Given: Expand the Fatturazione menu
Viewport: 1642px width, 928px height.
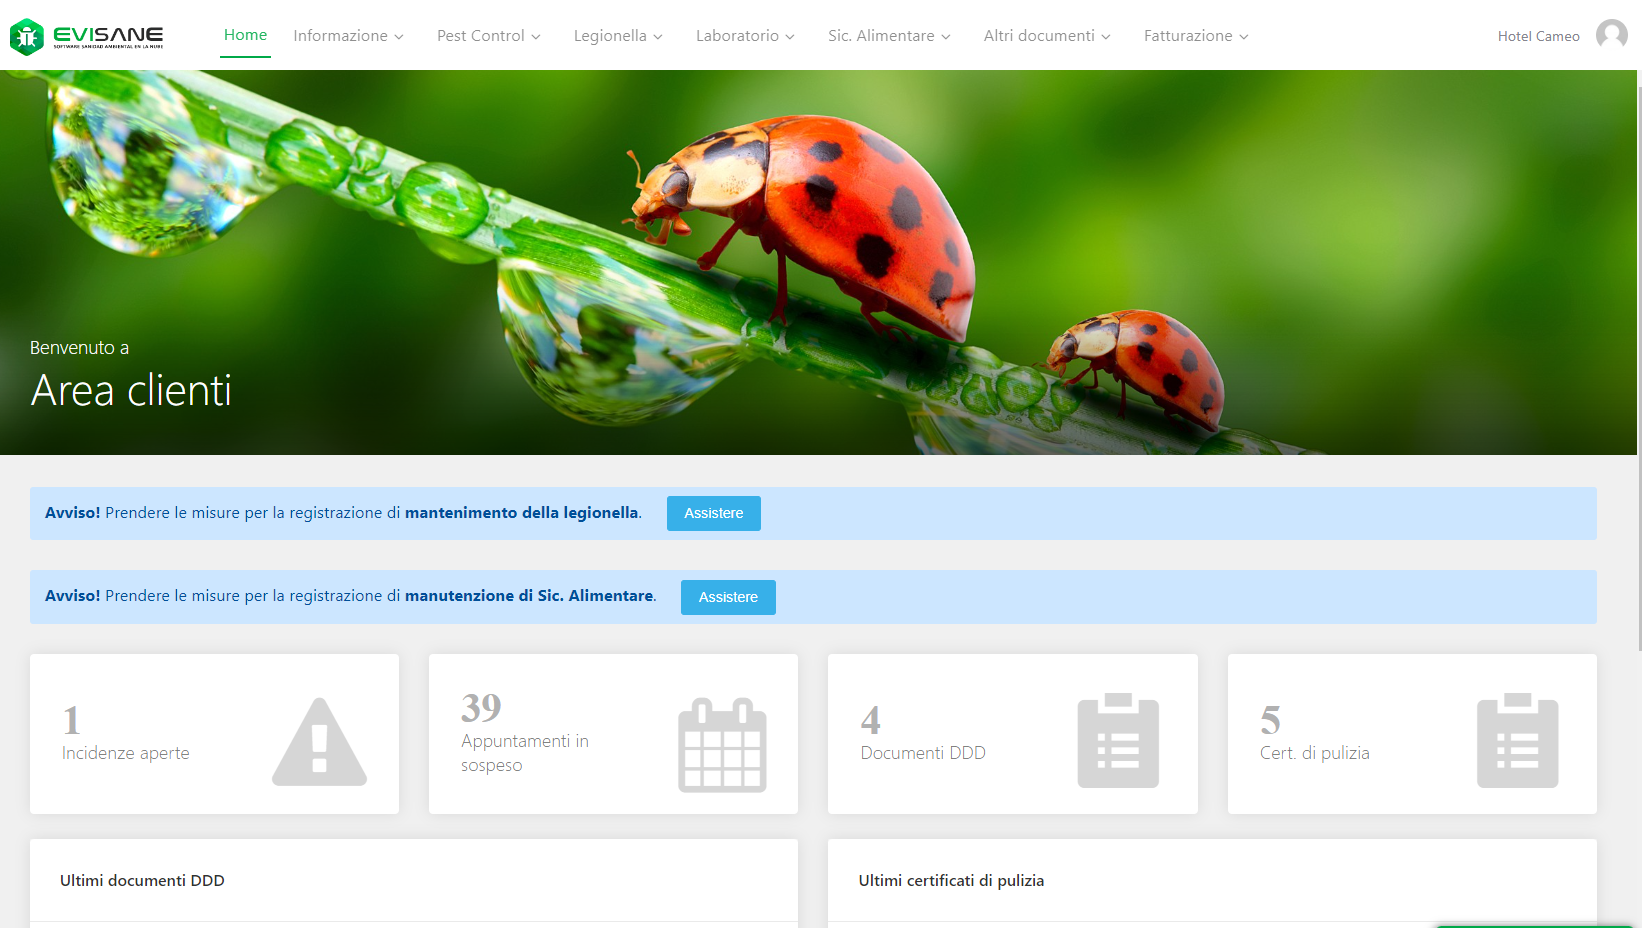Looking at the screenshot, I should [x=1195, y=36].
